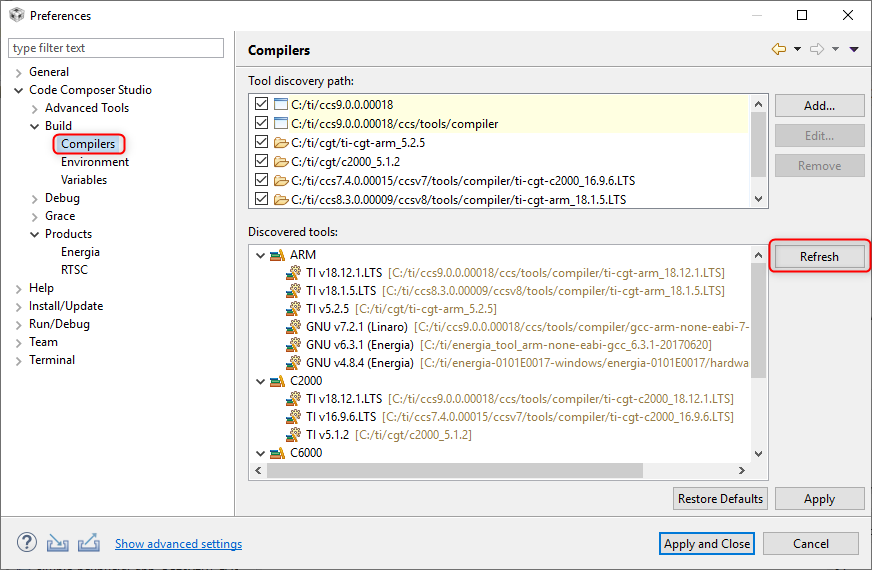Click the Refresh button

pyautogui.click(x=819, y=256)
